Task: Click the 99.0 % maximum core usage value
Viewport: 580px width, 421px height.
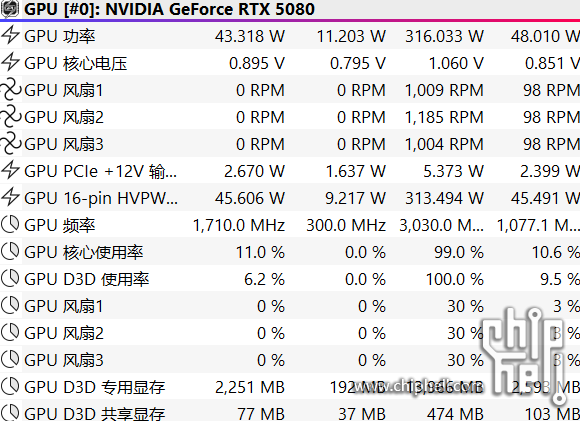Action: [459, 252]
